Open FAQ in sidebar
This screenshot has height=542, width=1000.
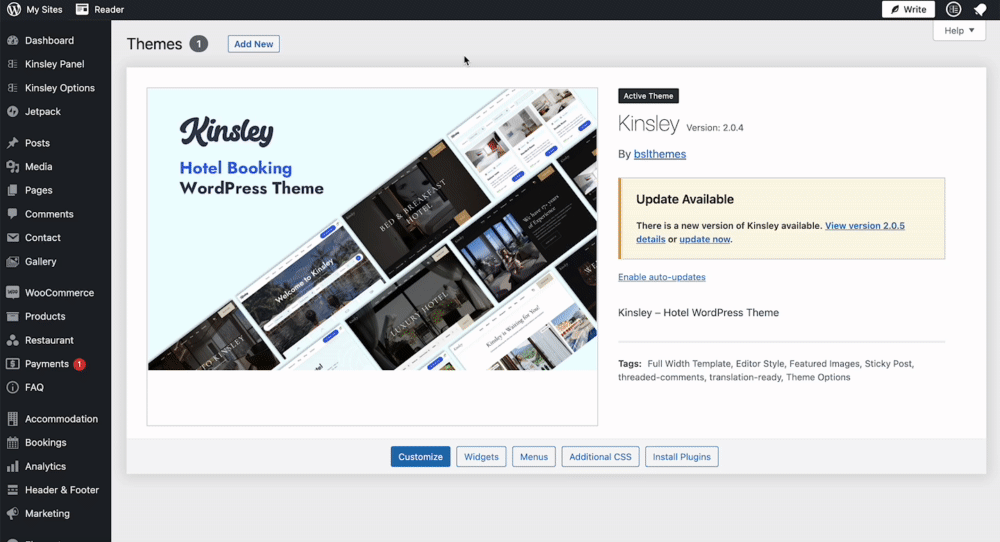pyautogui.click(x=34, y=387)
